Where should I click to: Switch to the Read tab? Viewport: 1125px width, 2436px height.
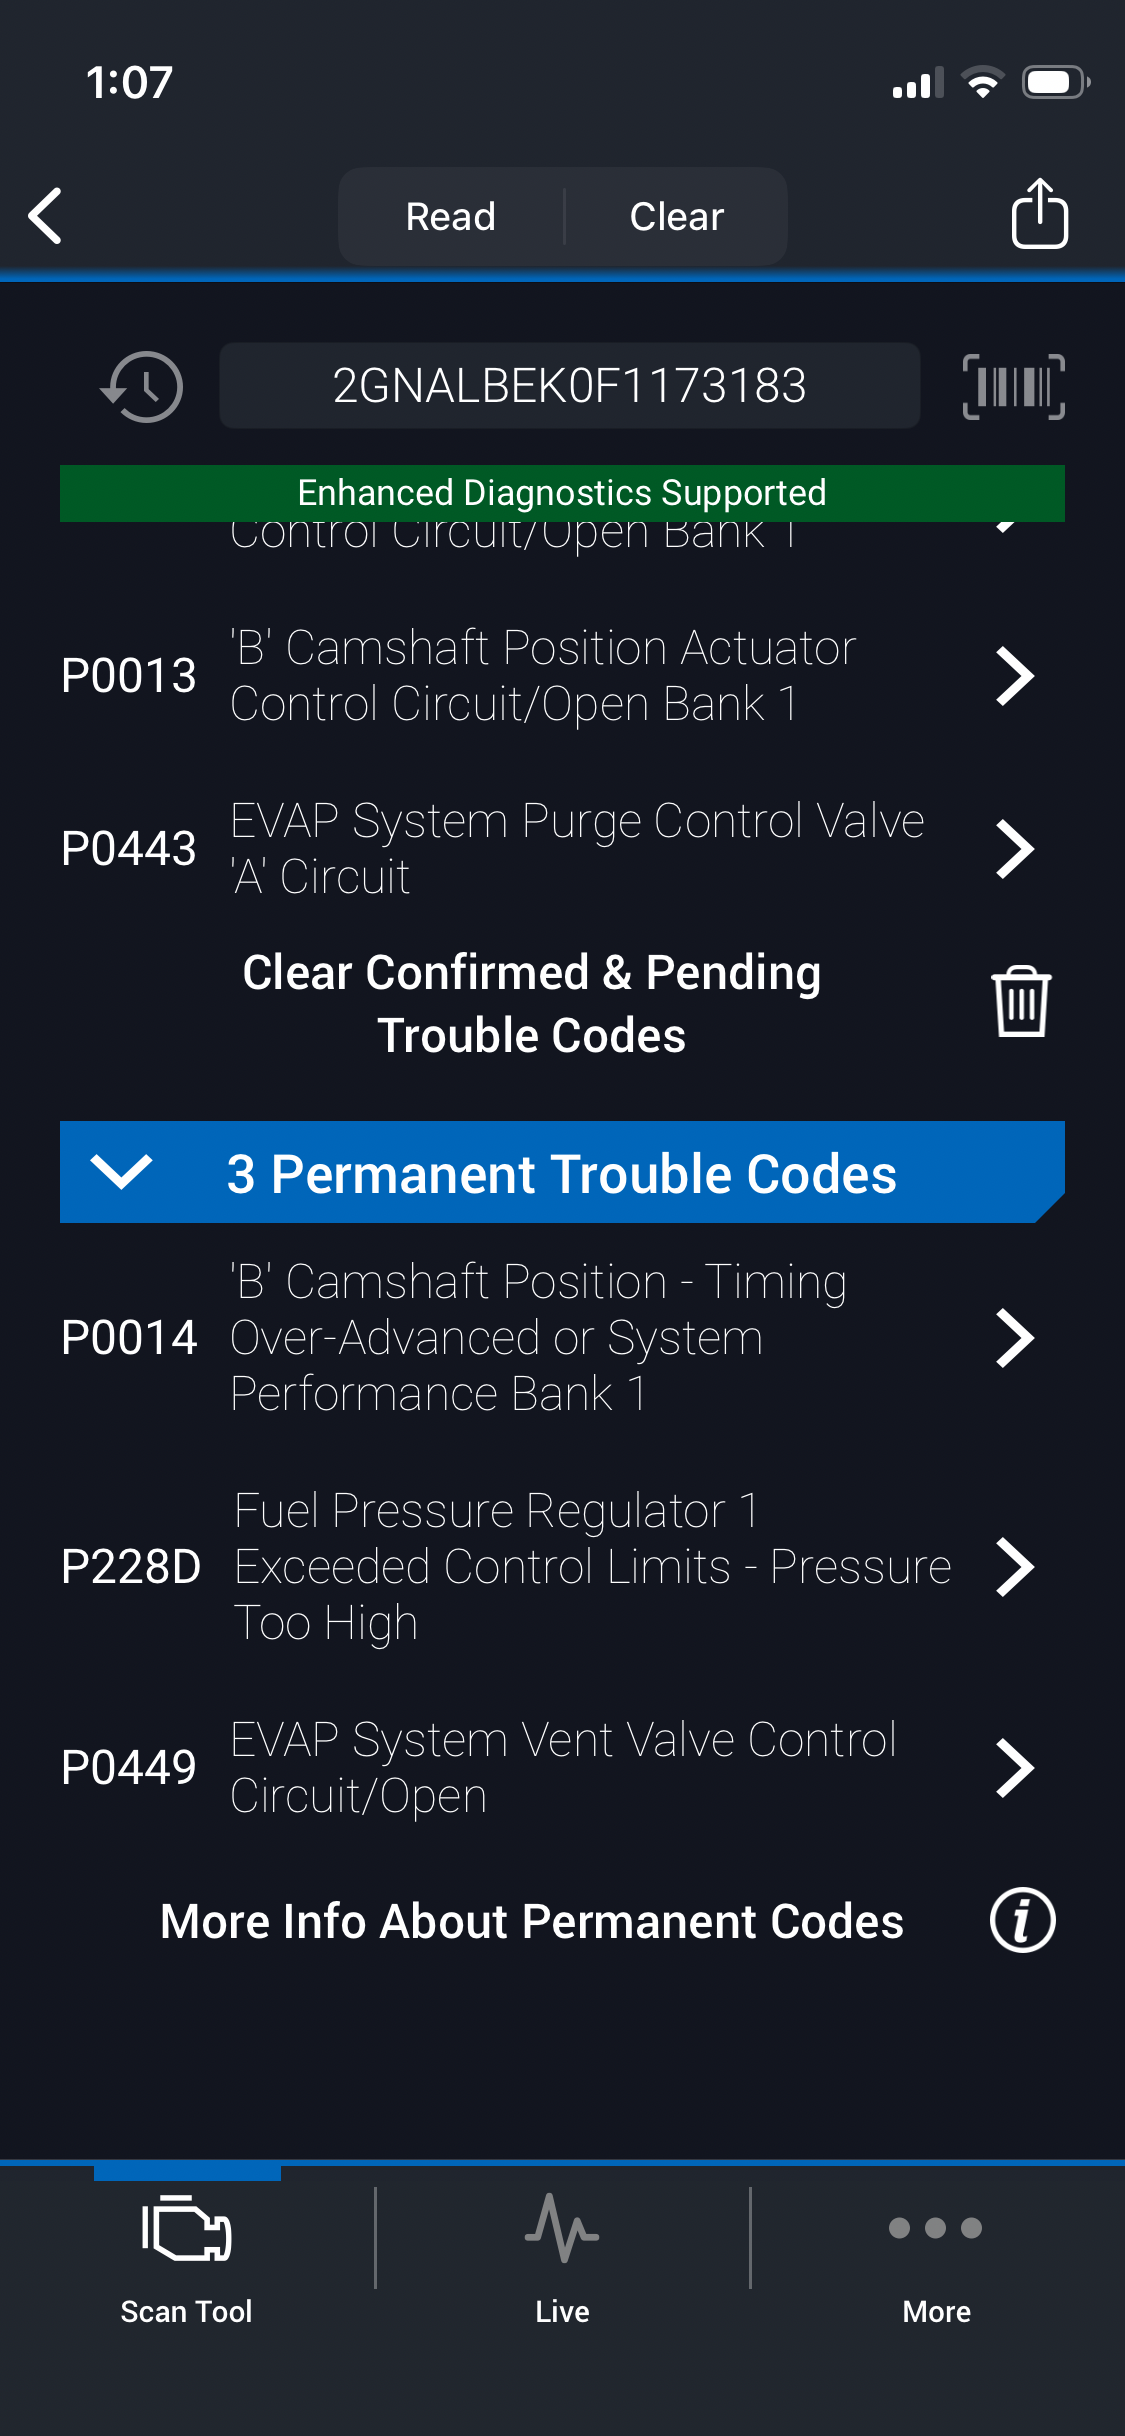451,217
